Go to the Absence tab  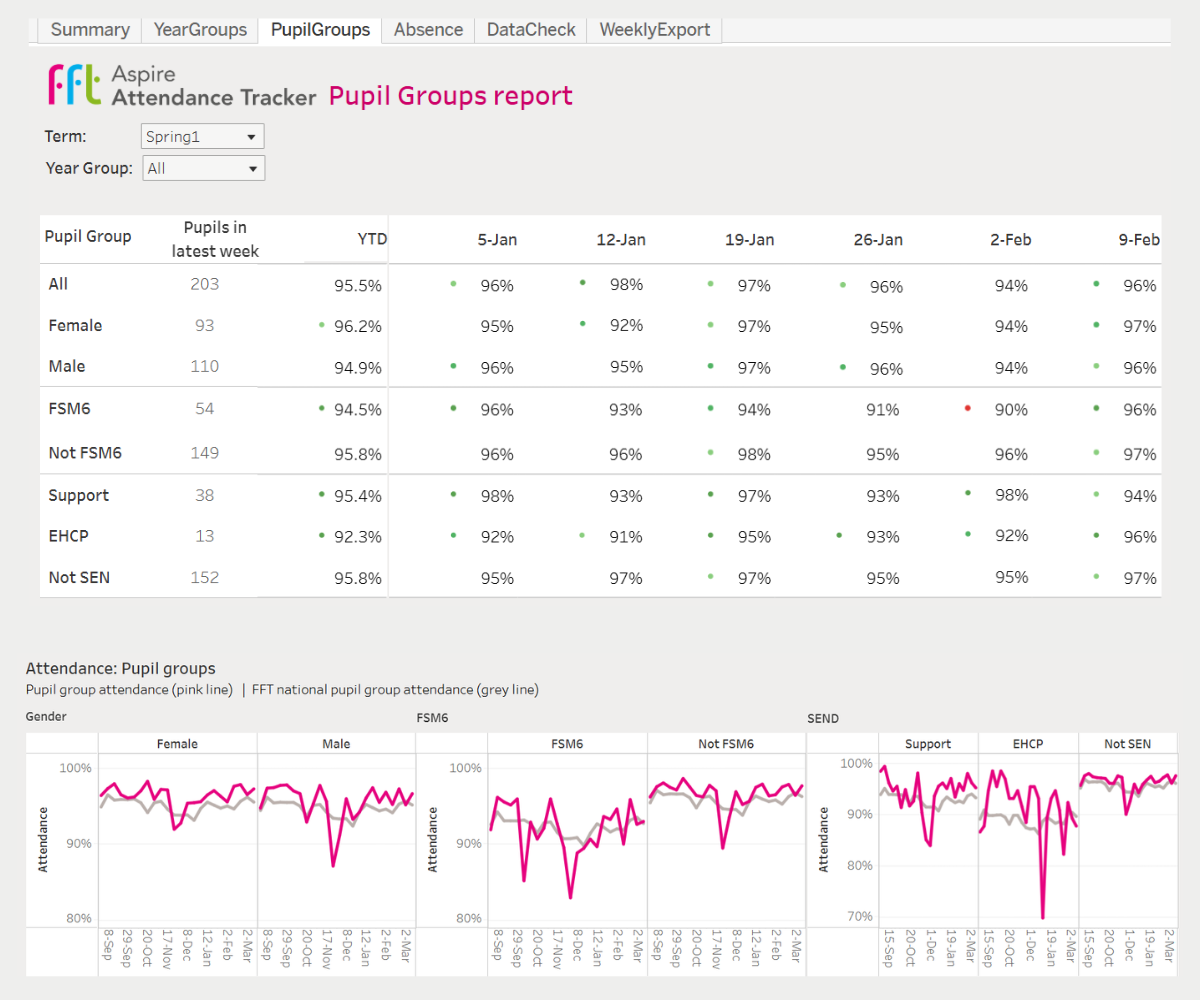click(428, 30)
